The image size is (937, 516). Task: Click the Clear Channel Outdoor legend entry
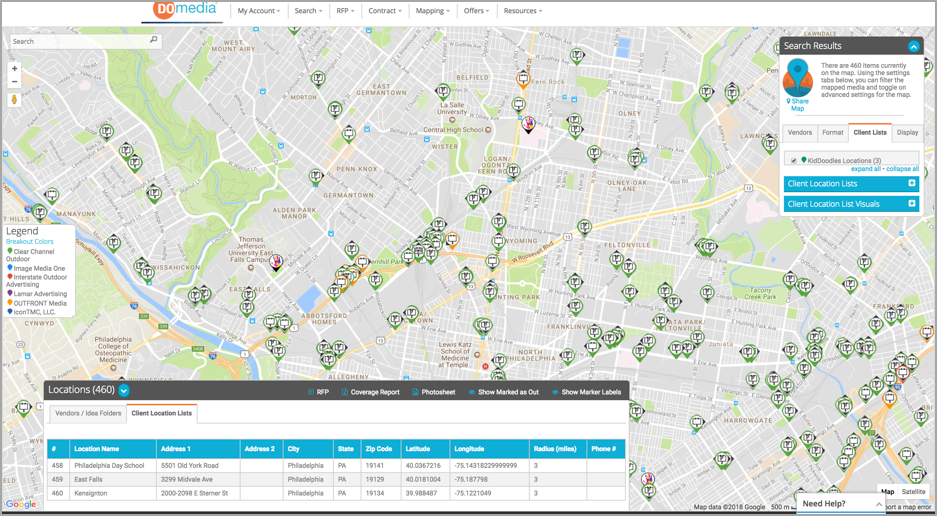pyautogui.click(x=30, y=255)
